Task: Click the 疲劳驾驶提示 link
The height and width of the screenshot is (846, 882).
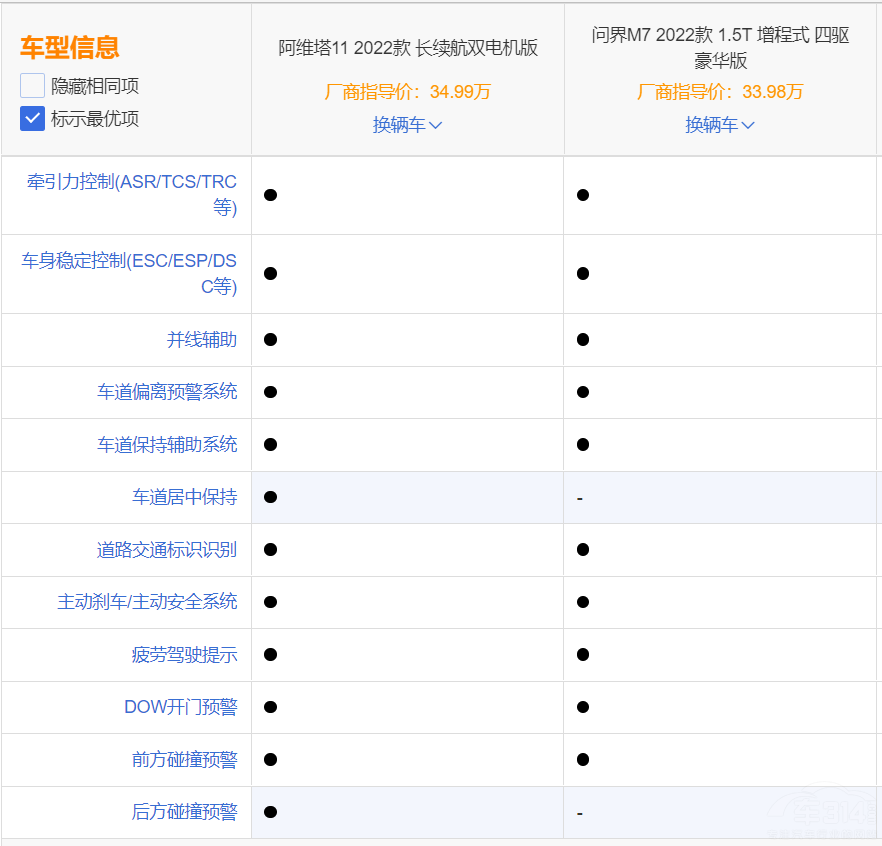Action: coord(195,654)
